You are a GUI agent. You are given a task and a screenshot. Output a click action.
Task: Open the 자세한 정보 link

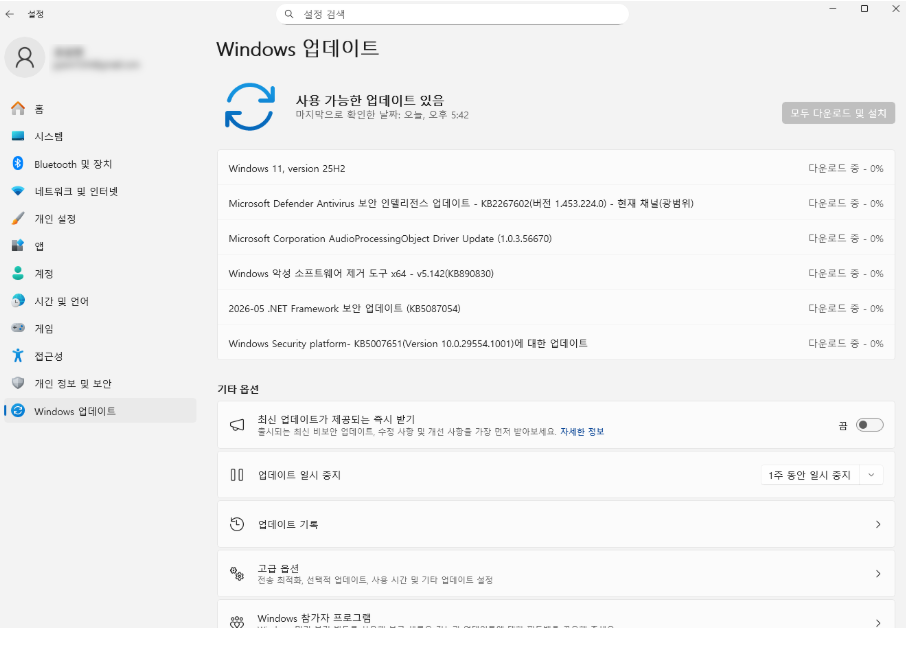click(x=582, y=431)
